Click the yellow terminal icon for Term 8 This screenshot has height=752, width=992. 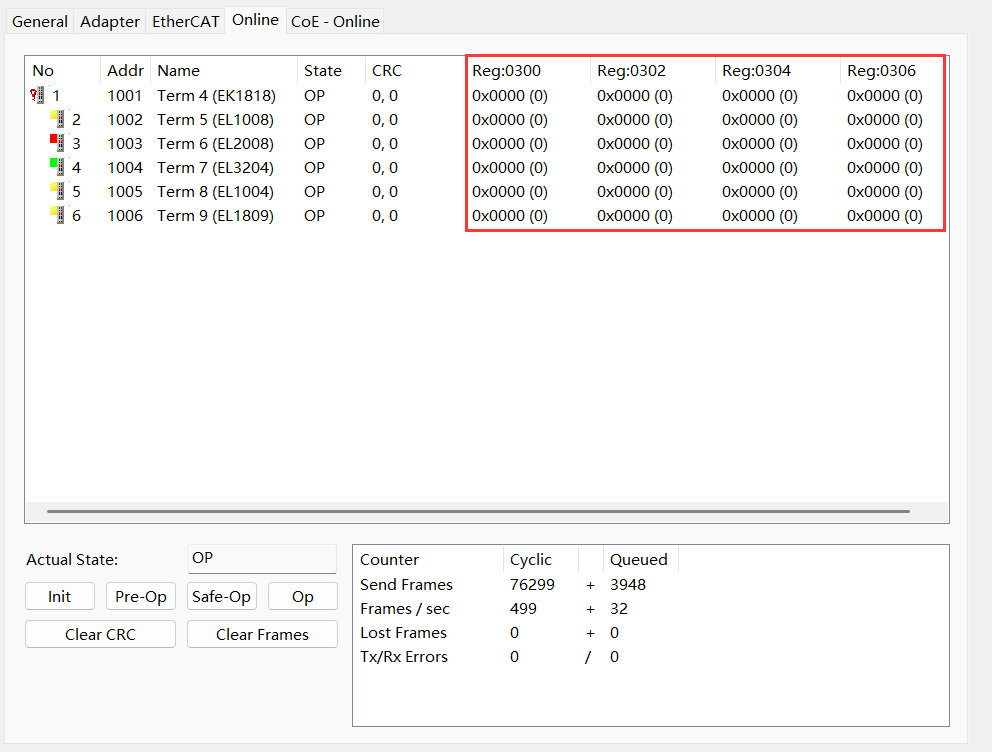tap(57, 192)
